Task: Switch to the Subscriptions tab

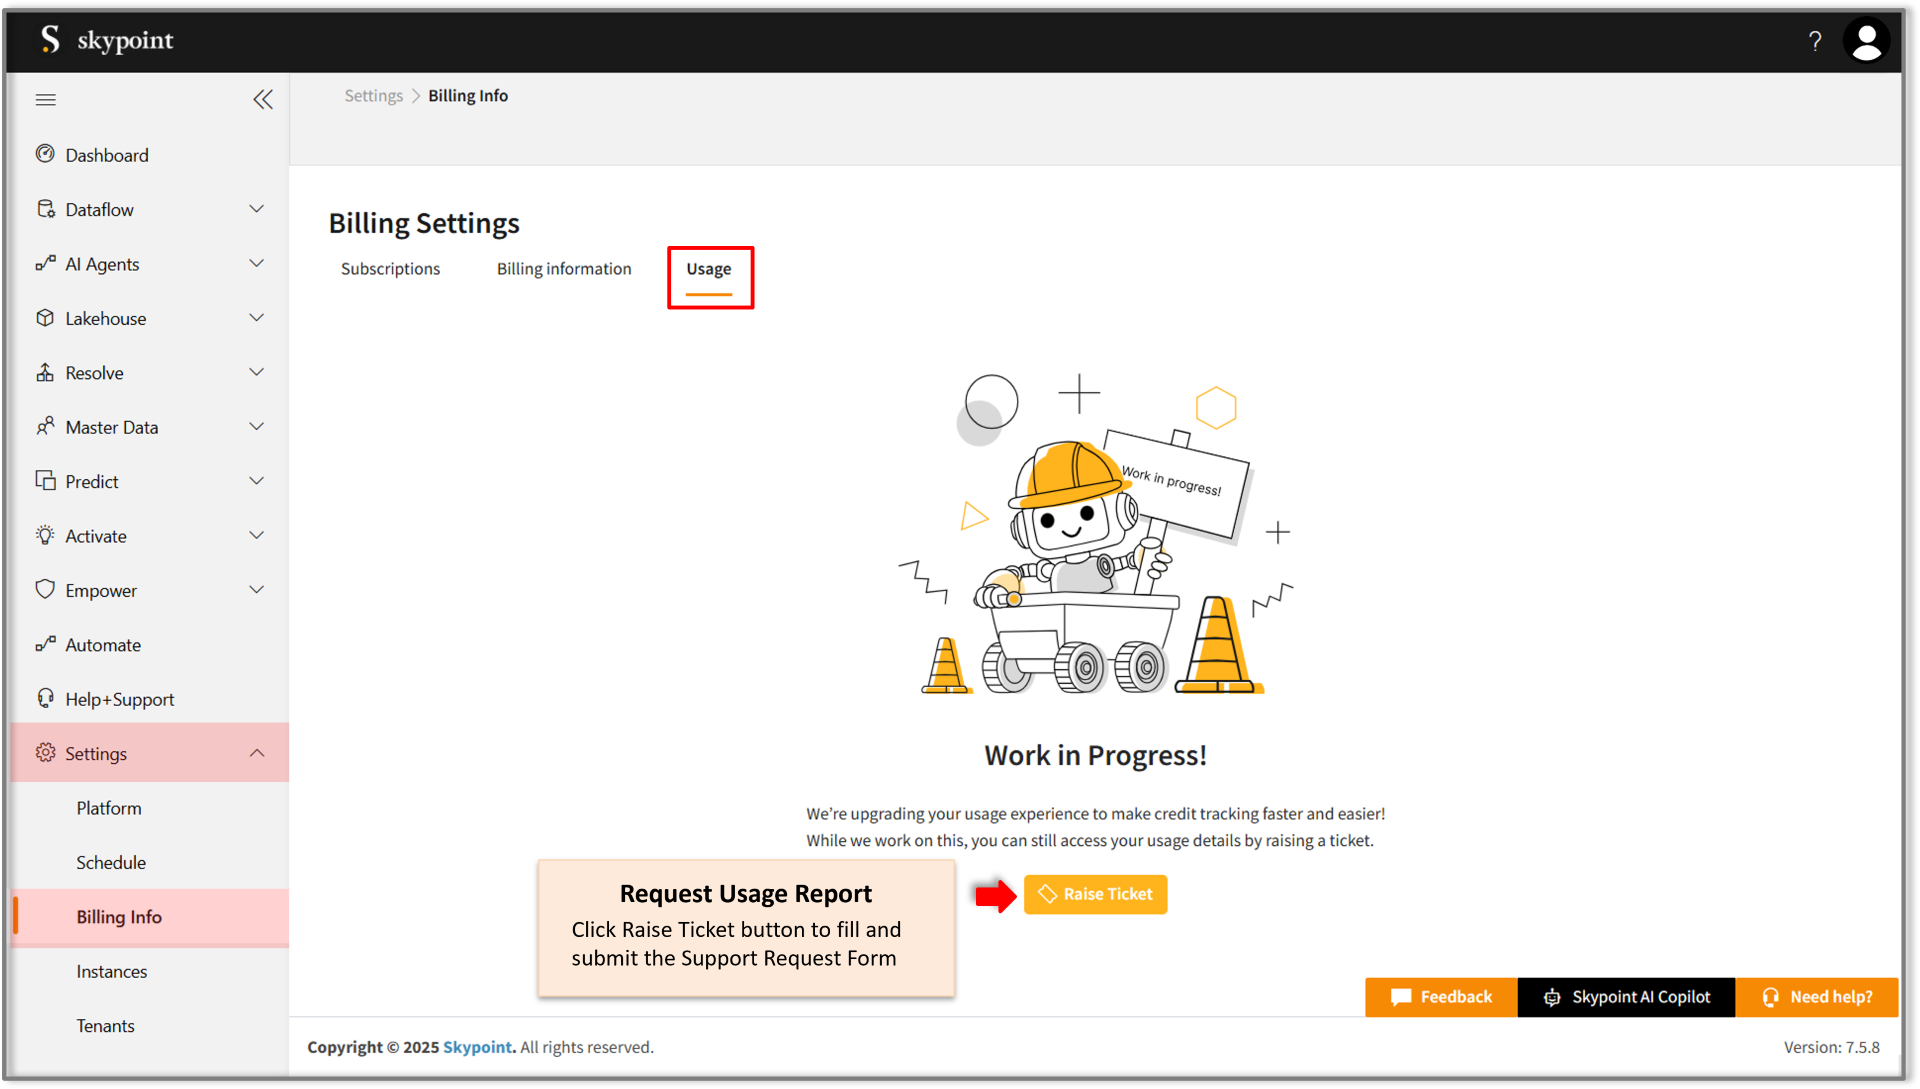Action: pos(390,269)
